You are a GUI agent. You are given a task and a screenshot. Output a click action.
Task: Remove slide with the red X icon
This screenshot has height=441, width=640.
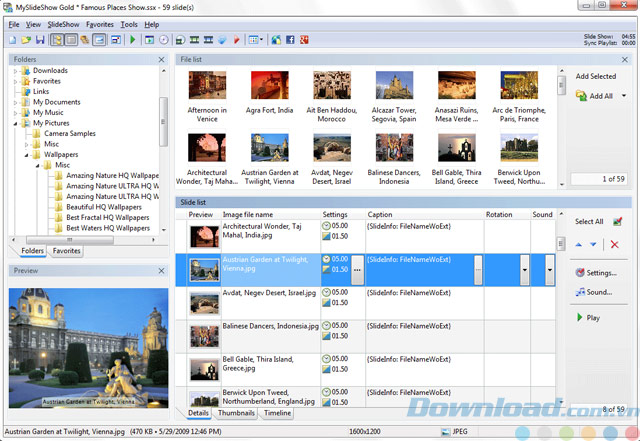click(614, 244)
